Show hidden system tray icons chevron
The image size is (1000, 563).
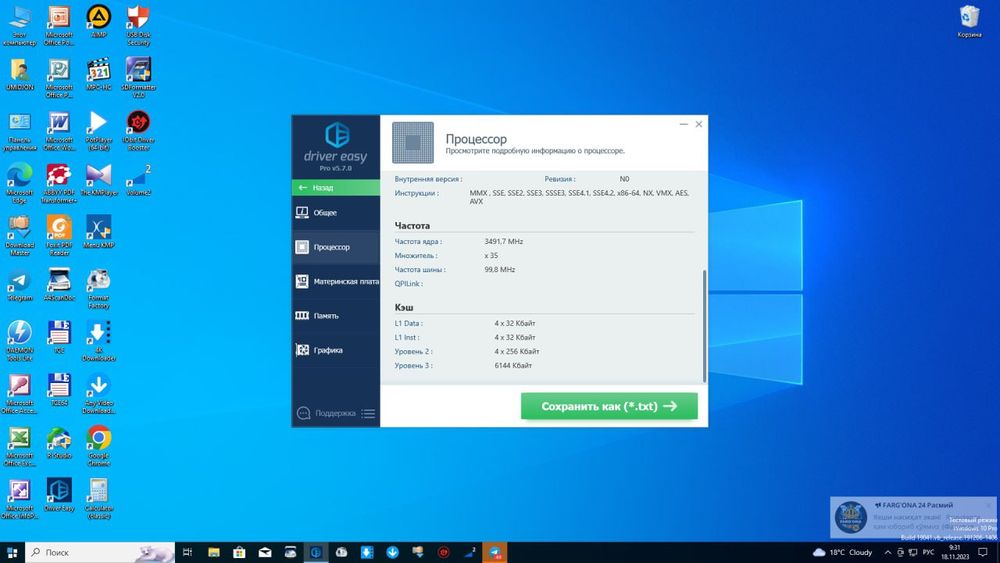tap(887, 552)
